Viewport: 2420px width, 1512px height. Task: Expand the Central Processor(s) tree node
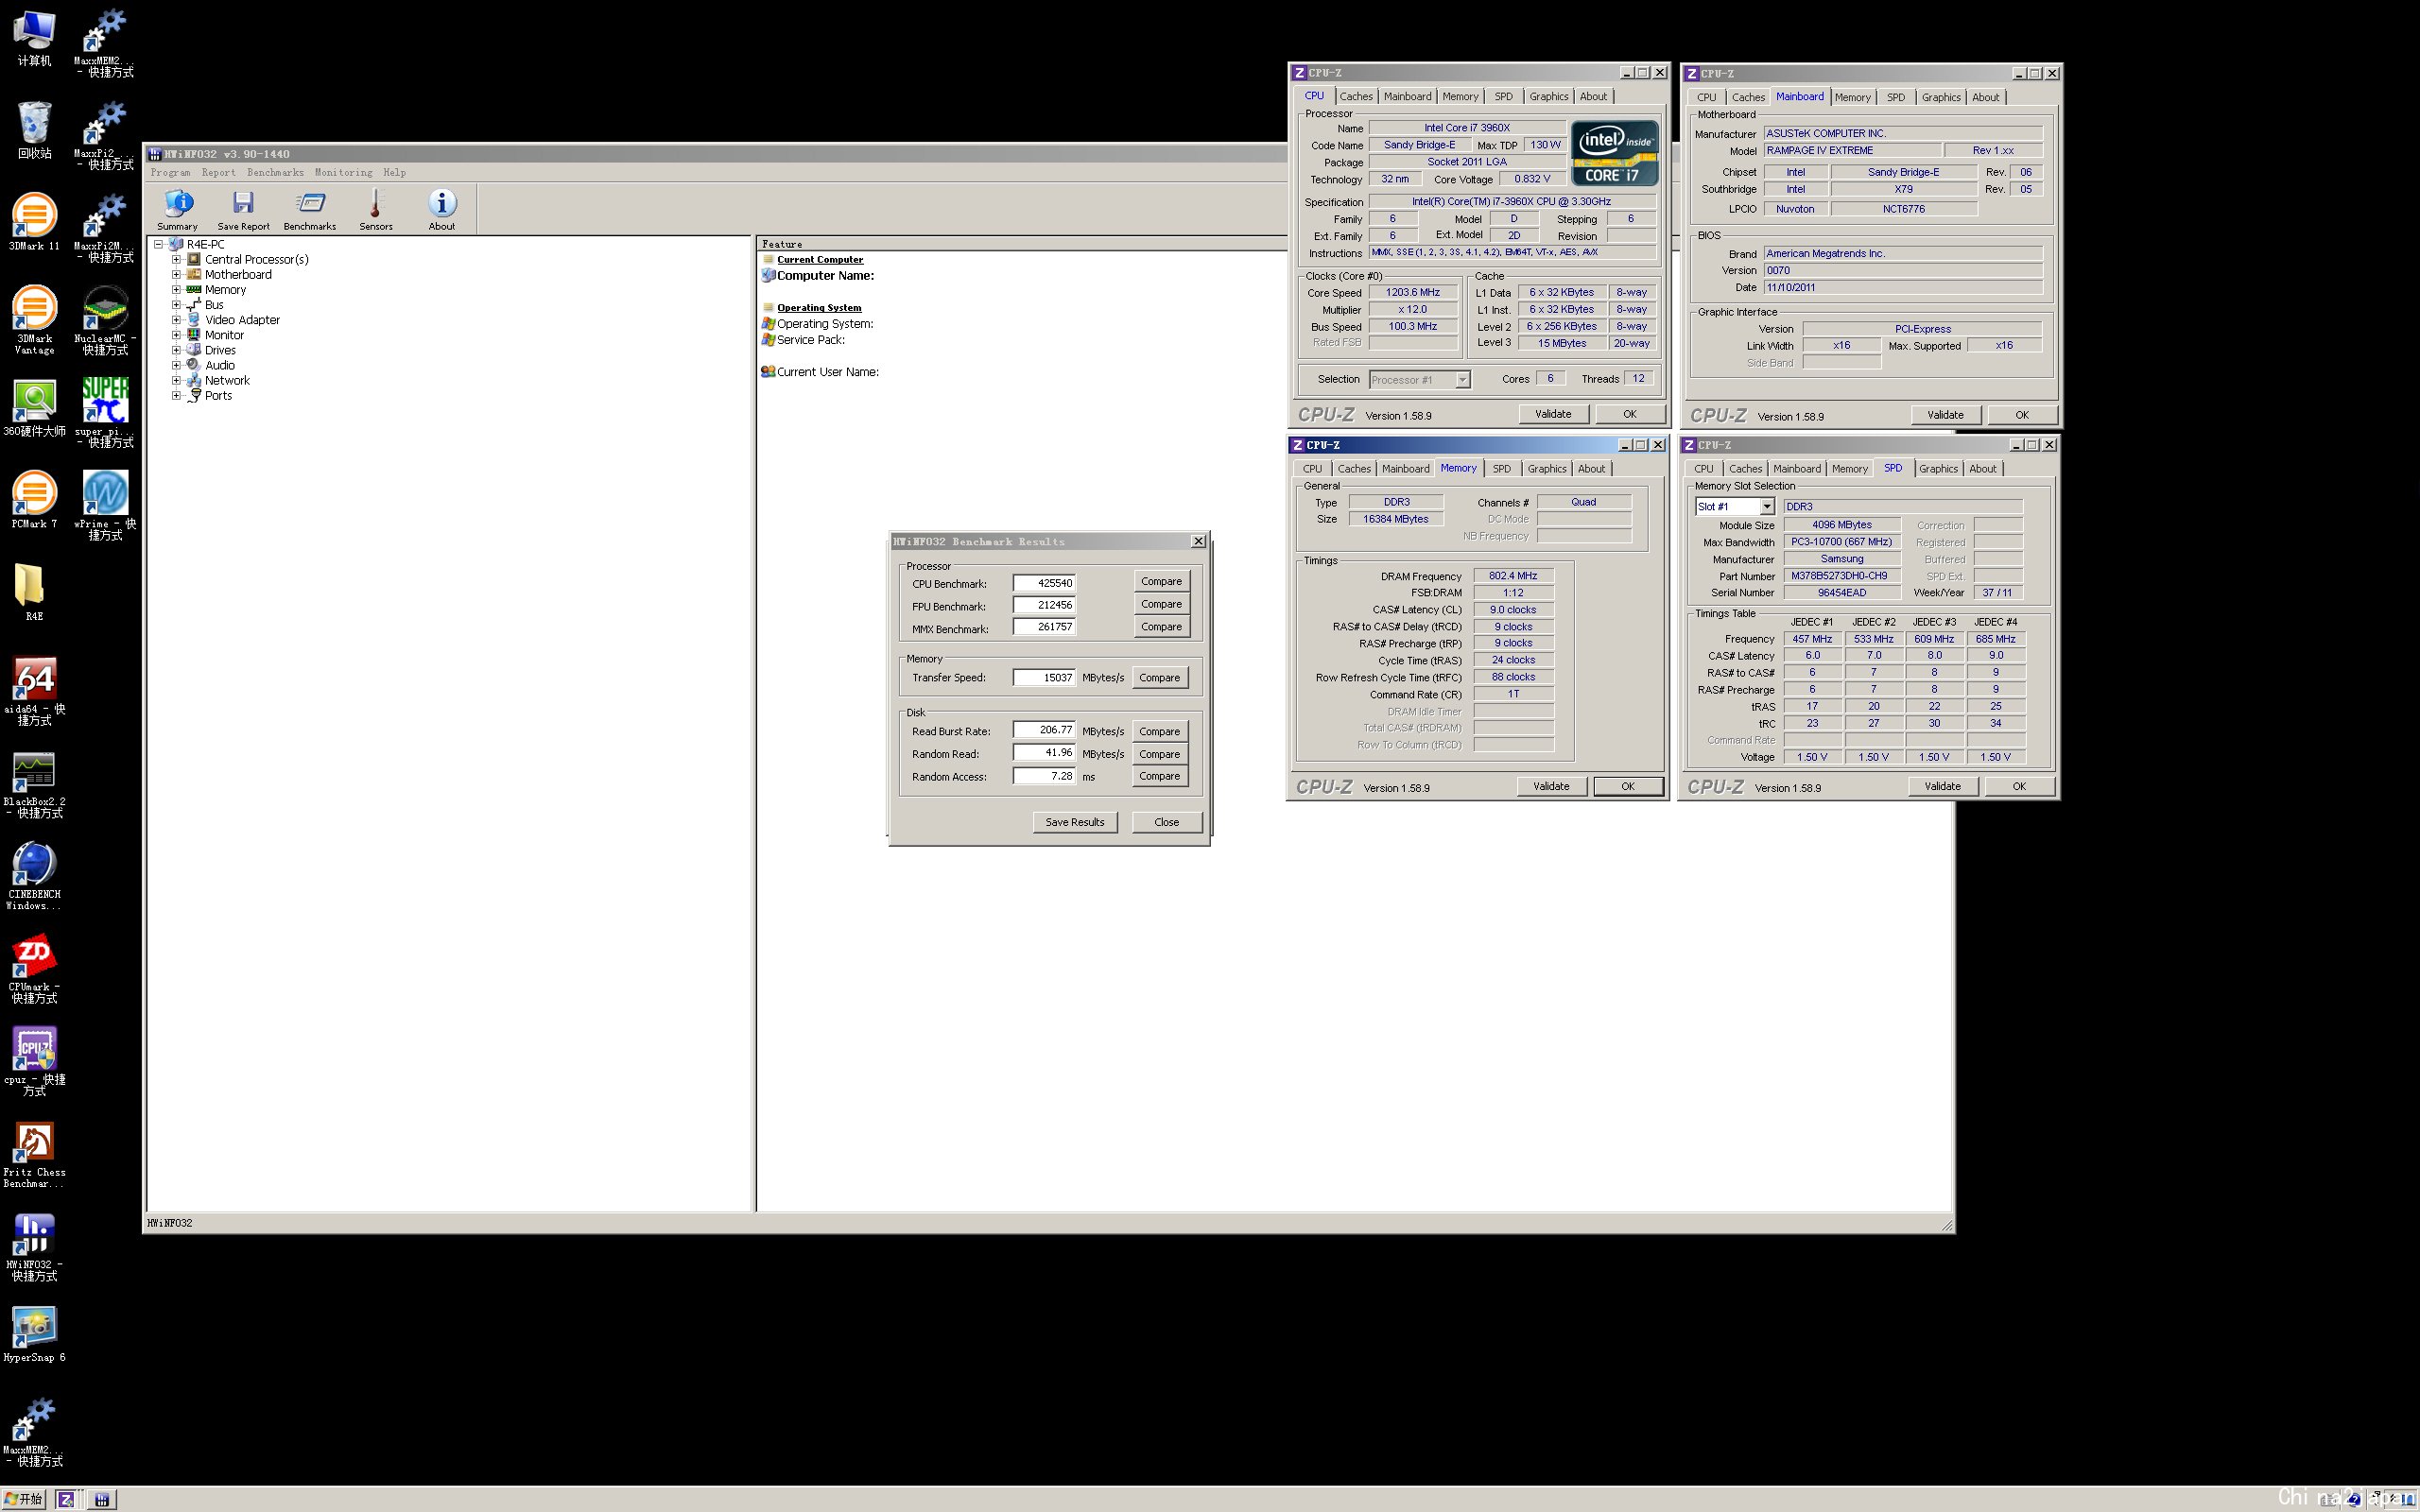[x=176, y=259]
